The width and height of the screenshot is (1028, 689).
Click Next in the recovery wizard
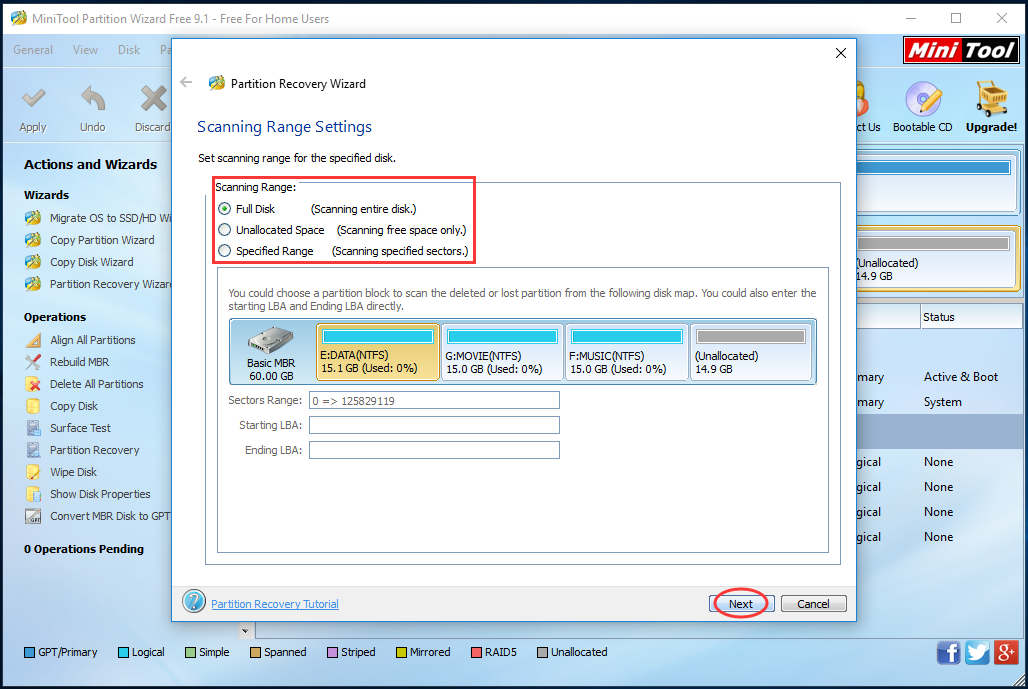(x=741, y=604)
